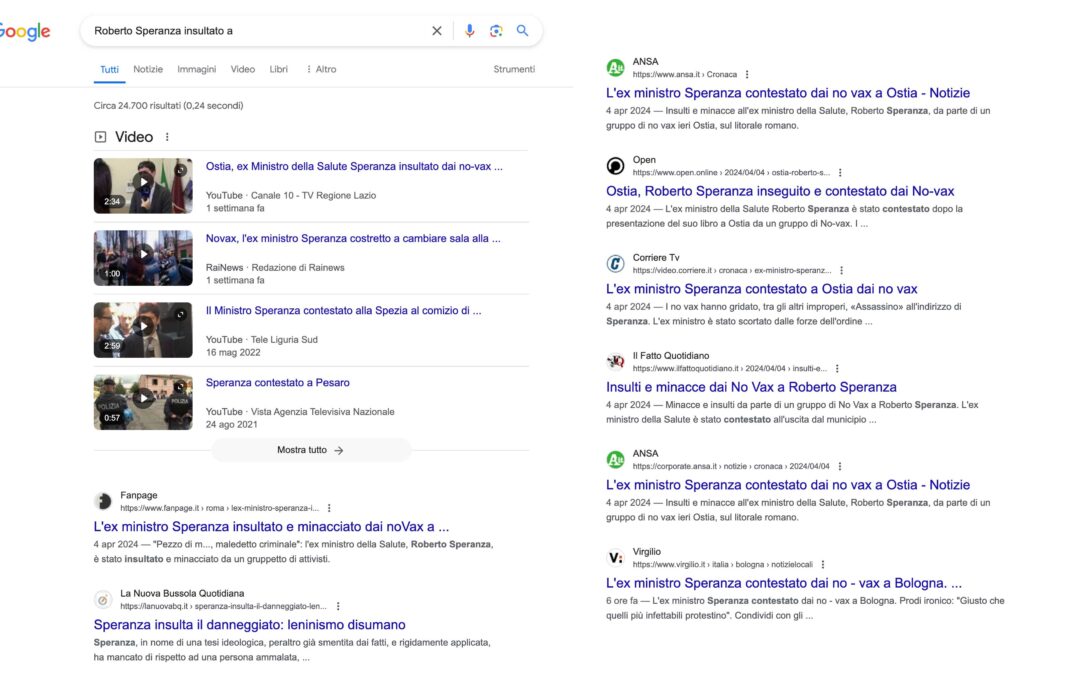Open the Google logo homepage
The width and height of the screenshot is (1080, 675).
click(x=25, y=32)
